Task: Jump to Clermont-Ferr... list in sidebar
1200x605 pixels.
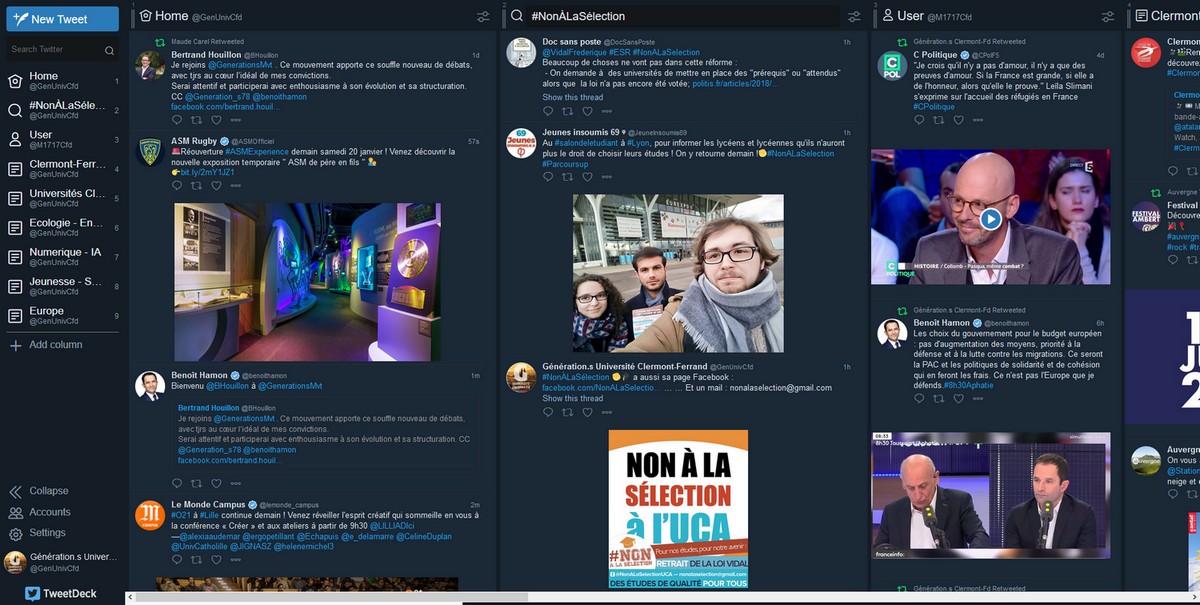Action: click(62, 169)
